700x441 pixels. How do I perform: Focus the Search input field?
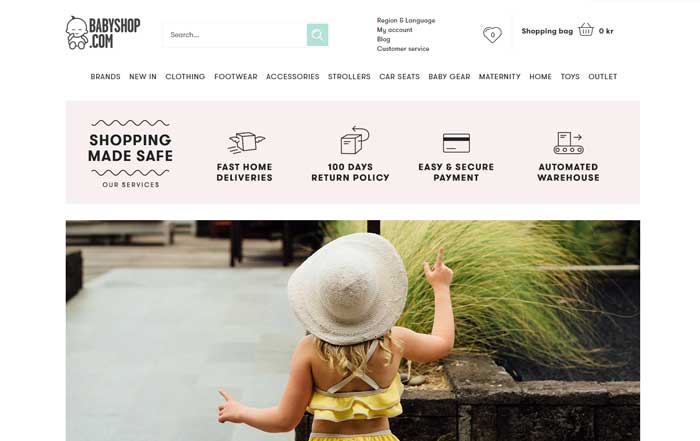[235, 35]
